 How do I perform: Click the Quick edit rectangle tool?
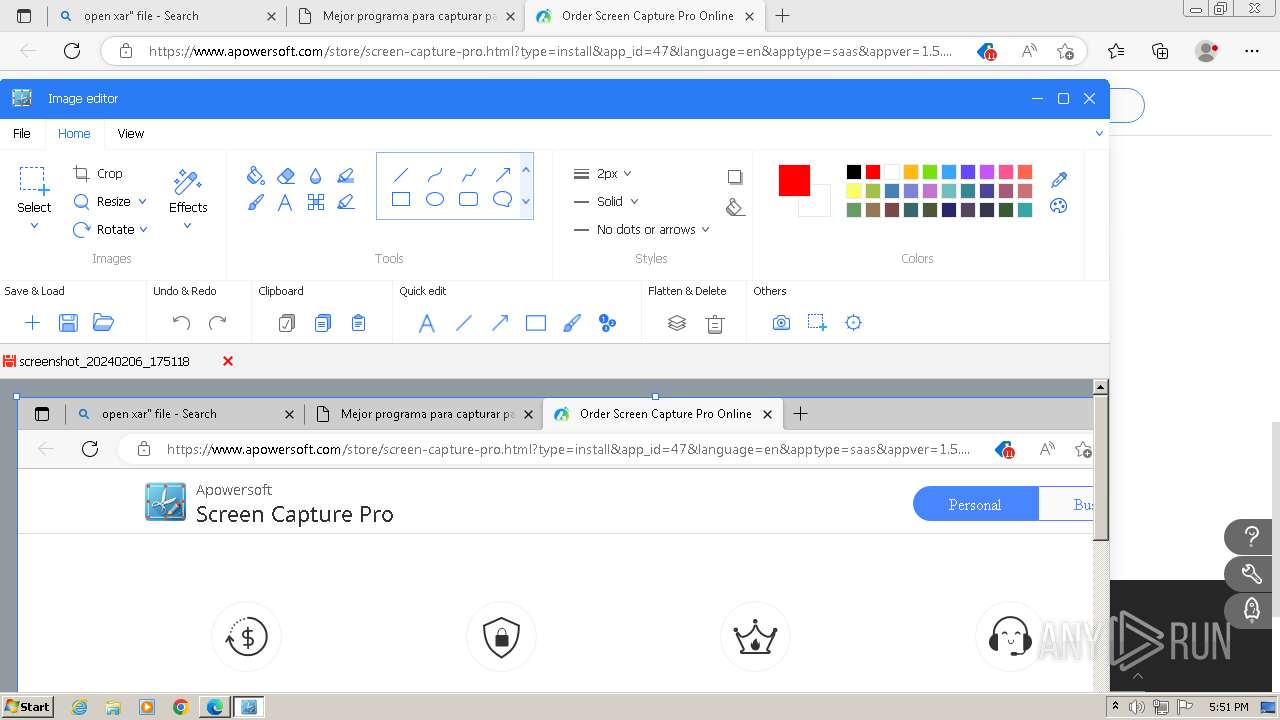[x=536, y=322]
